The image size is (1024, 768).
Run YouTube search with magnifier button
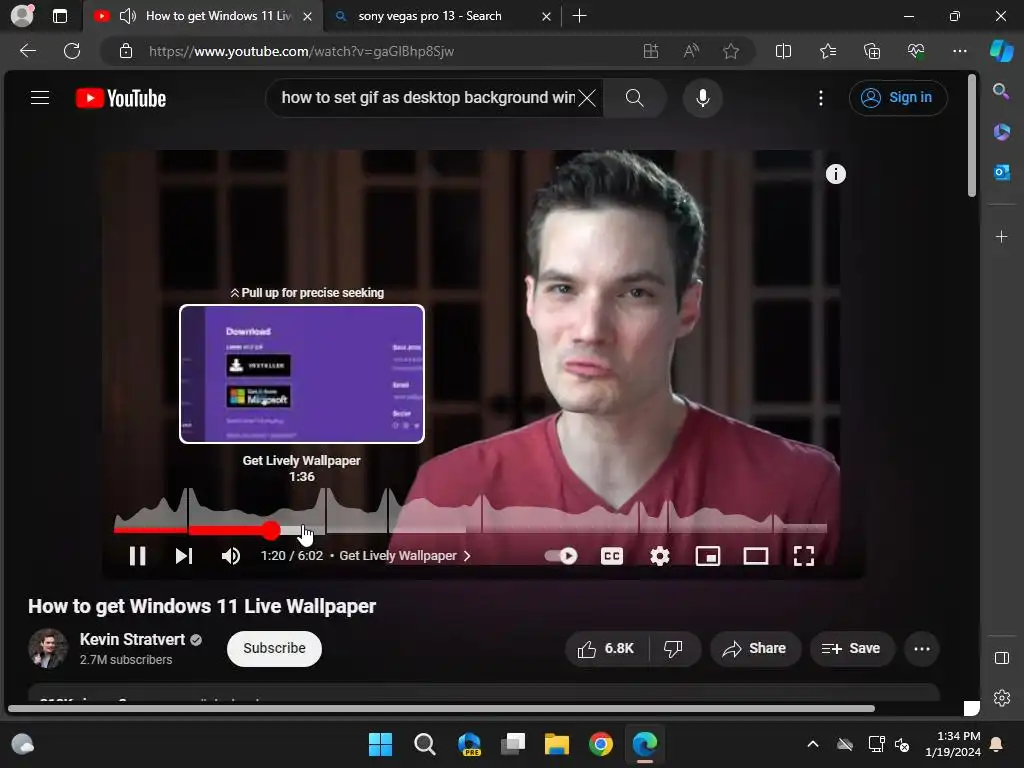pyautogui.click(x=635, y=98)
